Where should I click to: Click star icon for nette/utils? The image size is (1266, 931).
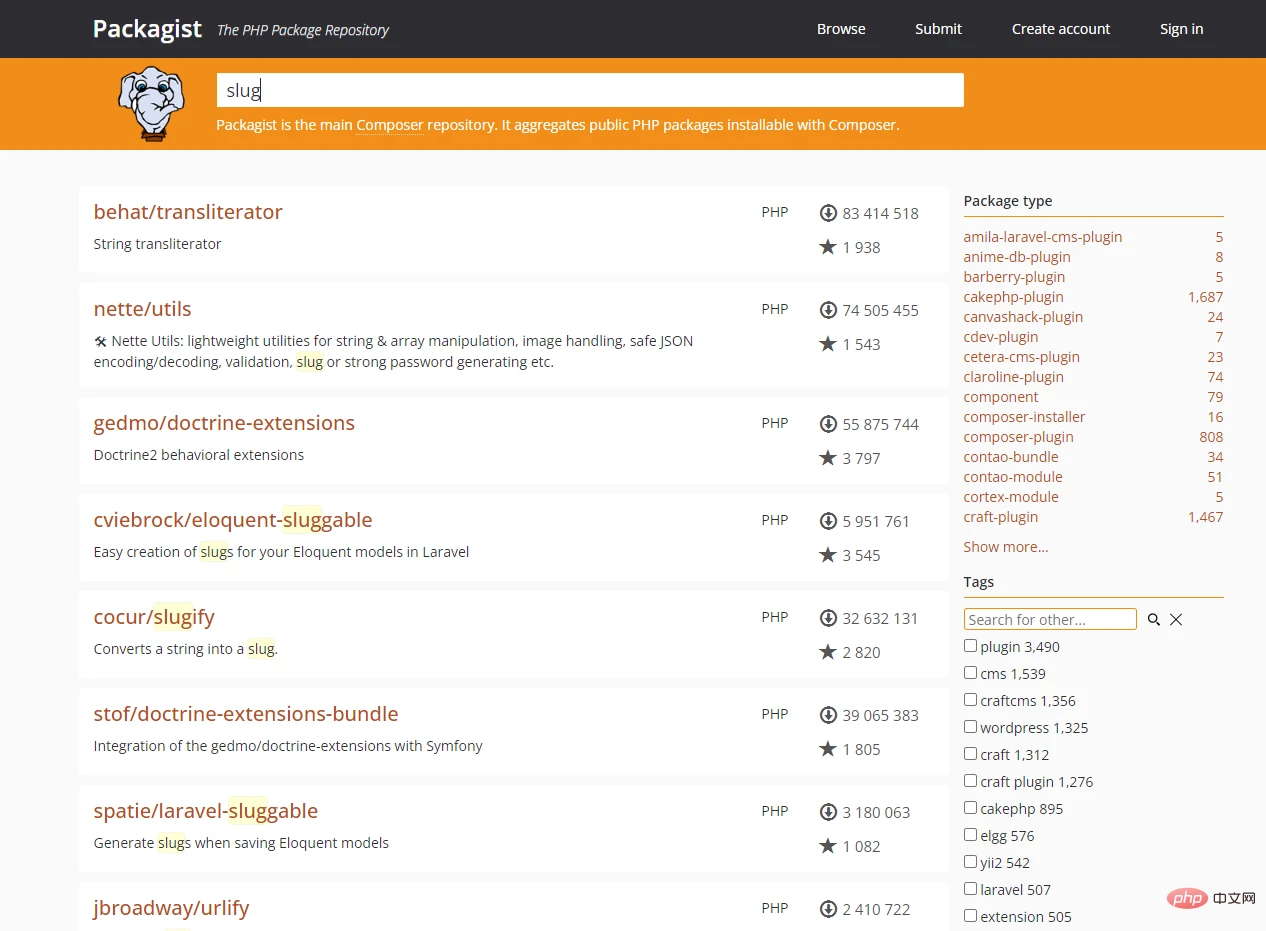point(828,344)
